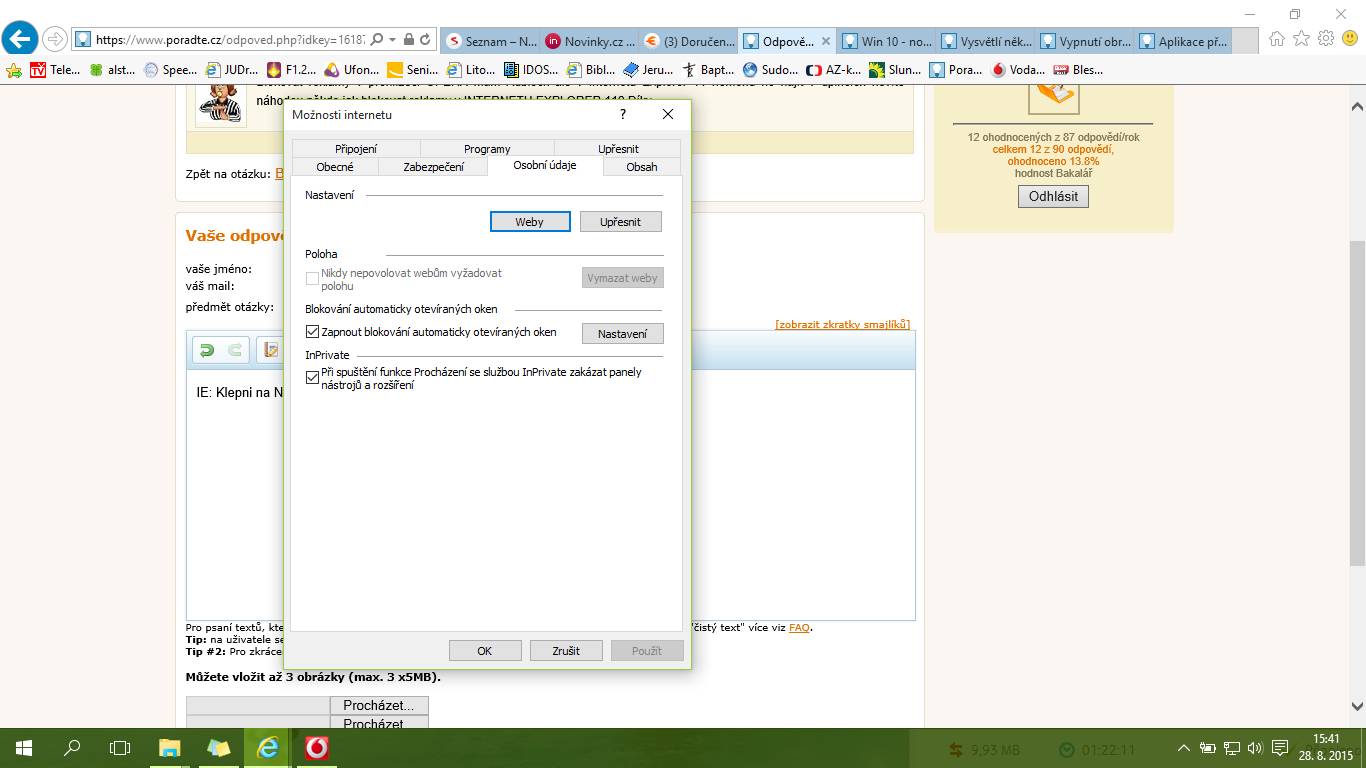Click the Internet Explorer taskbar icon
This screenshot has height=768, width=1366.
pyautogui.click(x=268, y=748)
